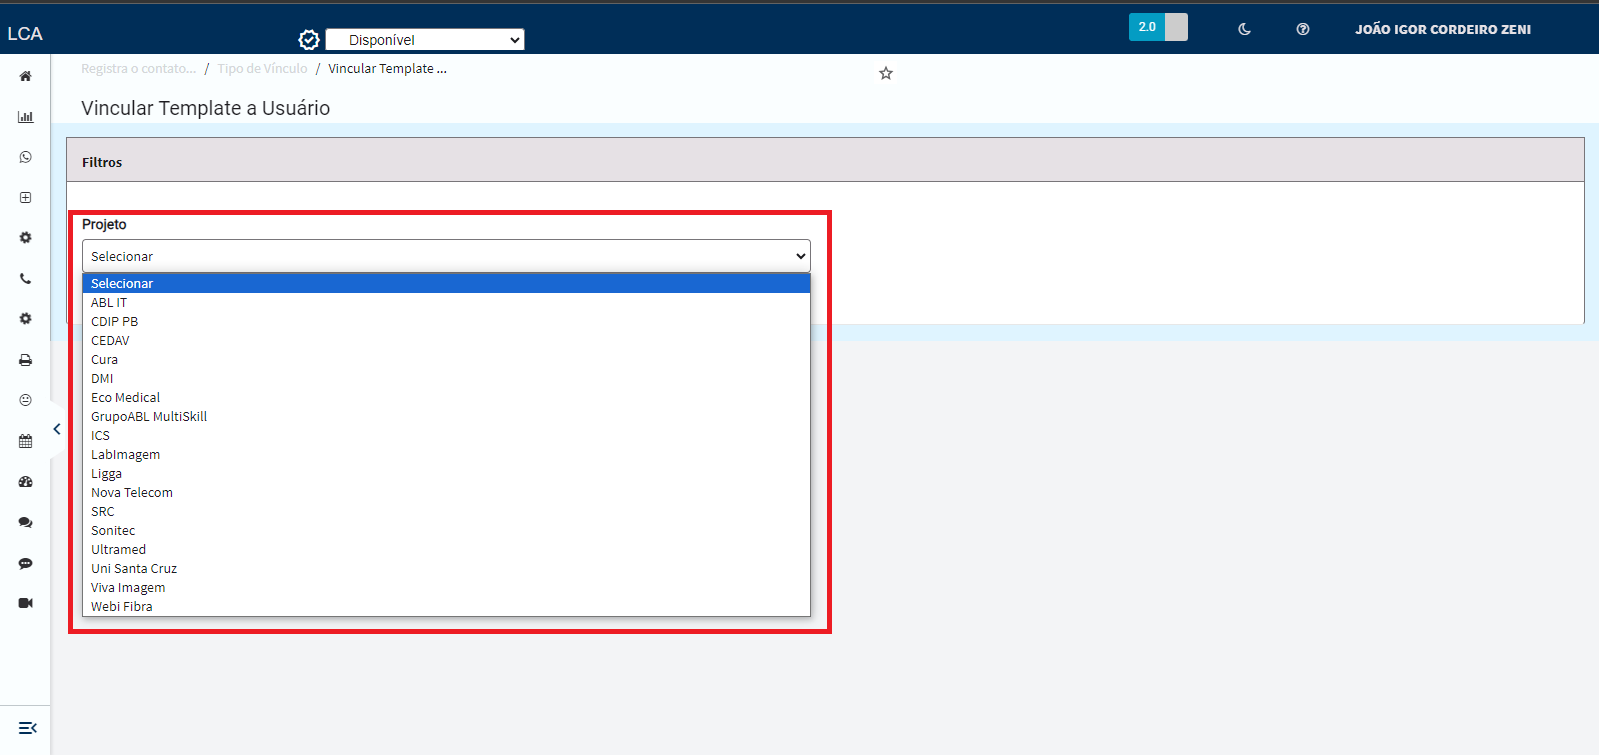This screenshot has width=1599, height=755.
Task: Click the Projeto select box
Action: pyautogui.click(x=446, y=256)
